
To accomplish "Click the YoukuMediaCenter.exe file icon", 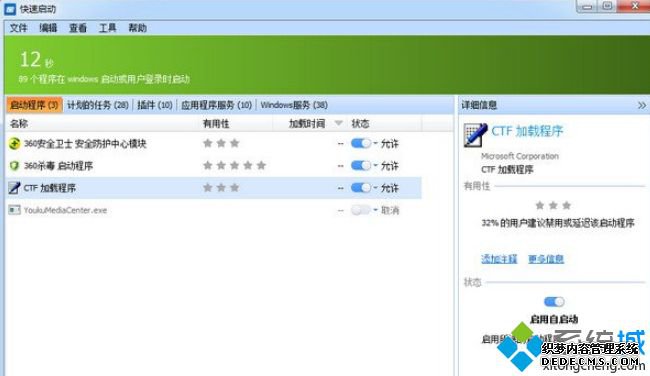I will (15, 210).
